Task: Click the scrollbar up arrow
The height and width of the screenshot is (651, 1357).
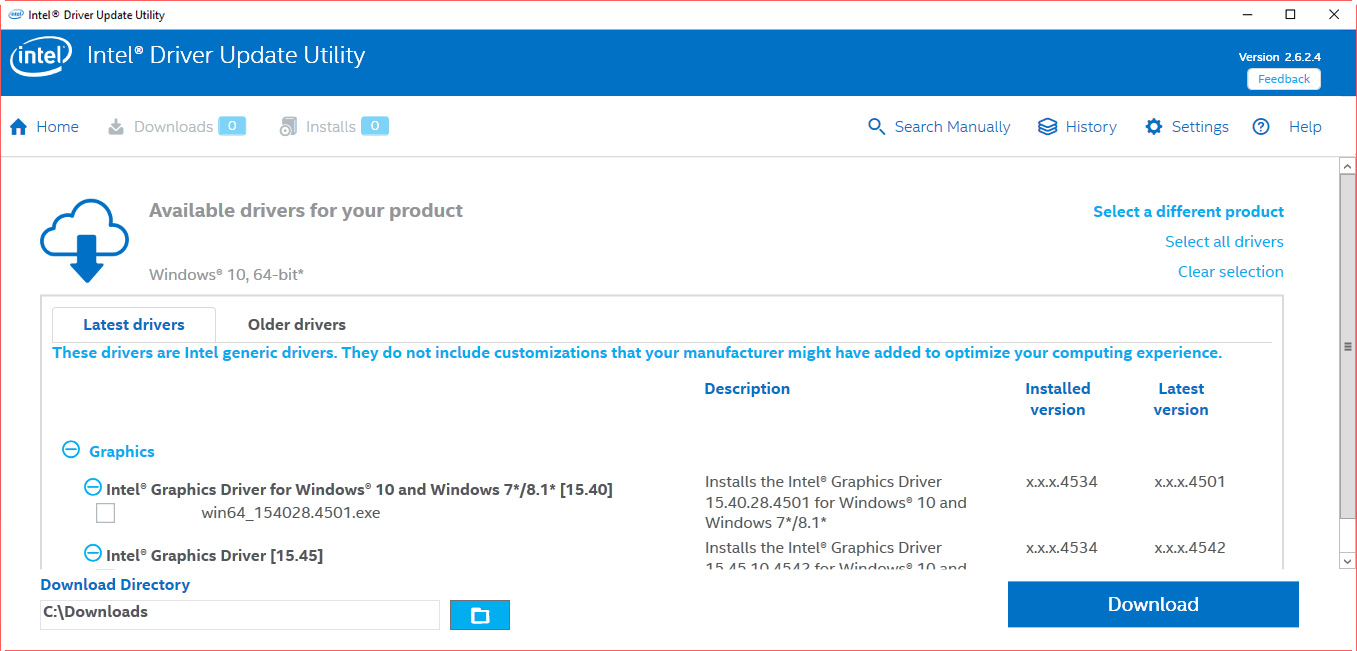Action: pos(1348,165)
